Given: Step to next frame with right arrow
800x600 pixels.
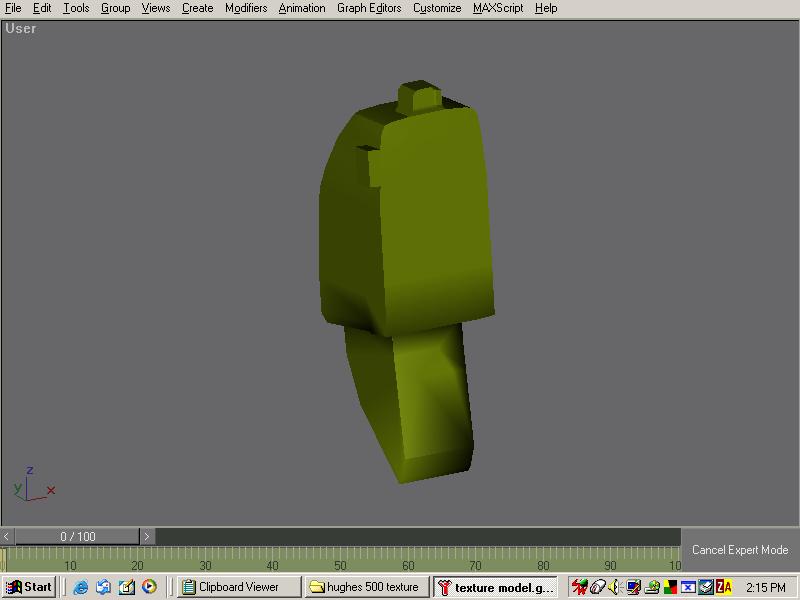Looking at the screenshot, I should click(x=147, y=537).
